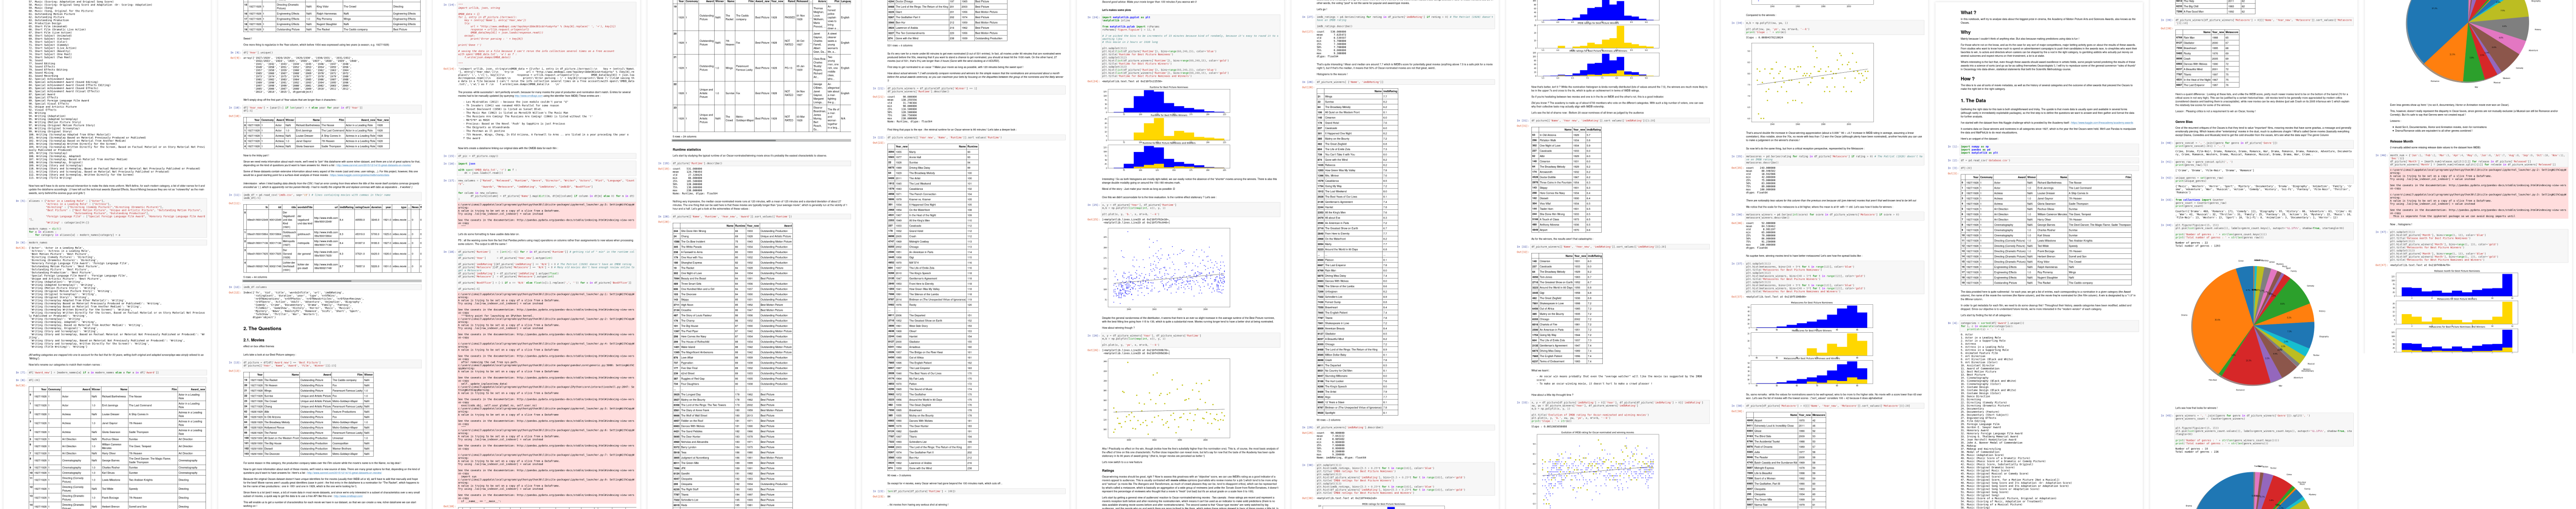The height and width of the screenshot is (509, 2576).
Task: Open the Kaggle academy-awards dataset link
Action: [2102, 123]
